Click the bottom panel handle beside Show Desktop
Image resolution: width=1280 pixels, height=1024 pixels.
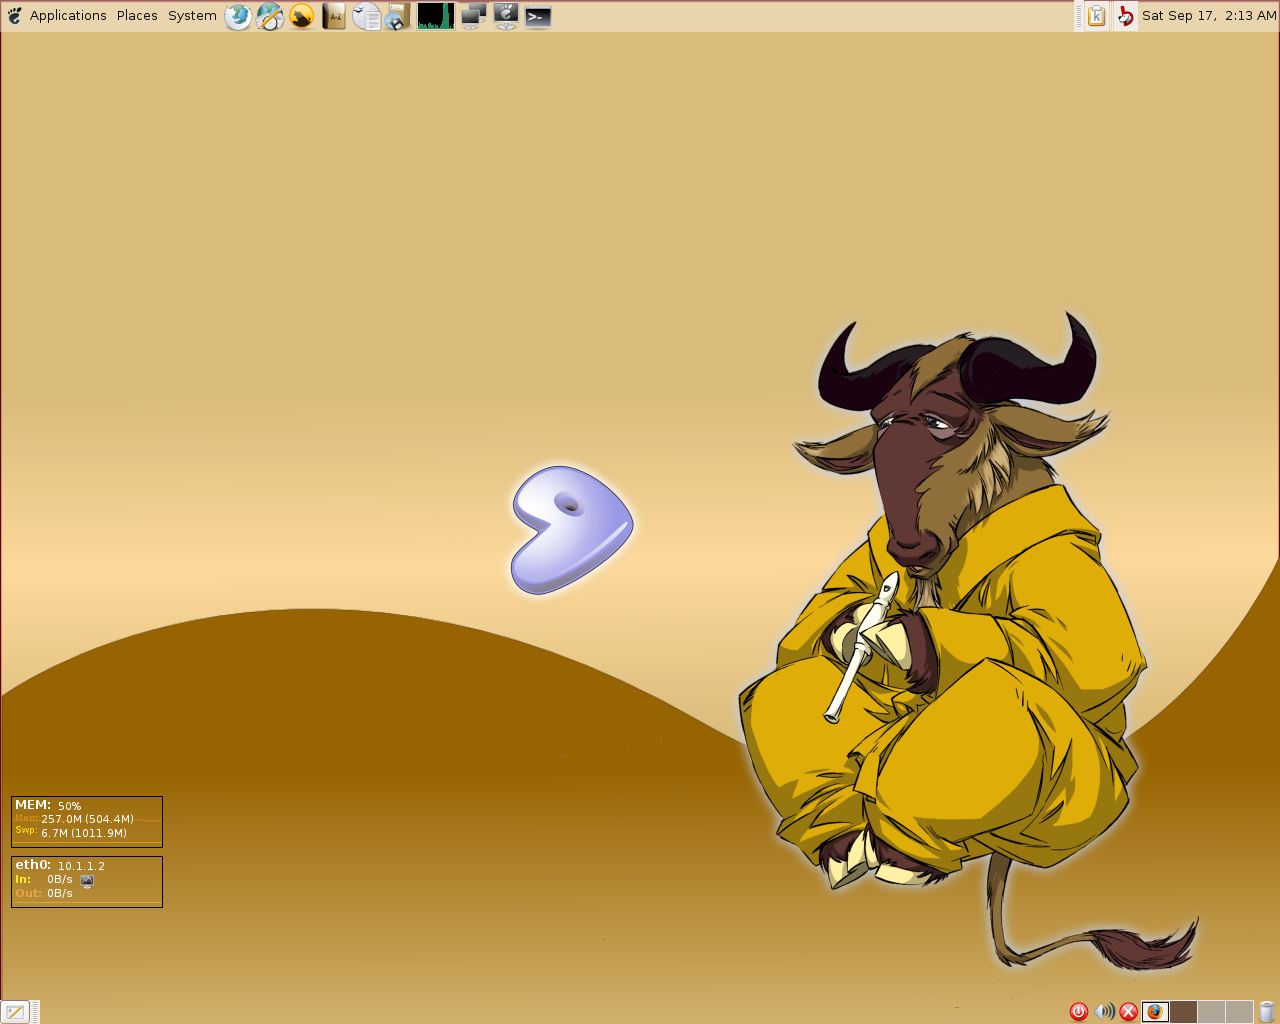[35, 1012]
